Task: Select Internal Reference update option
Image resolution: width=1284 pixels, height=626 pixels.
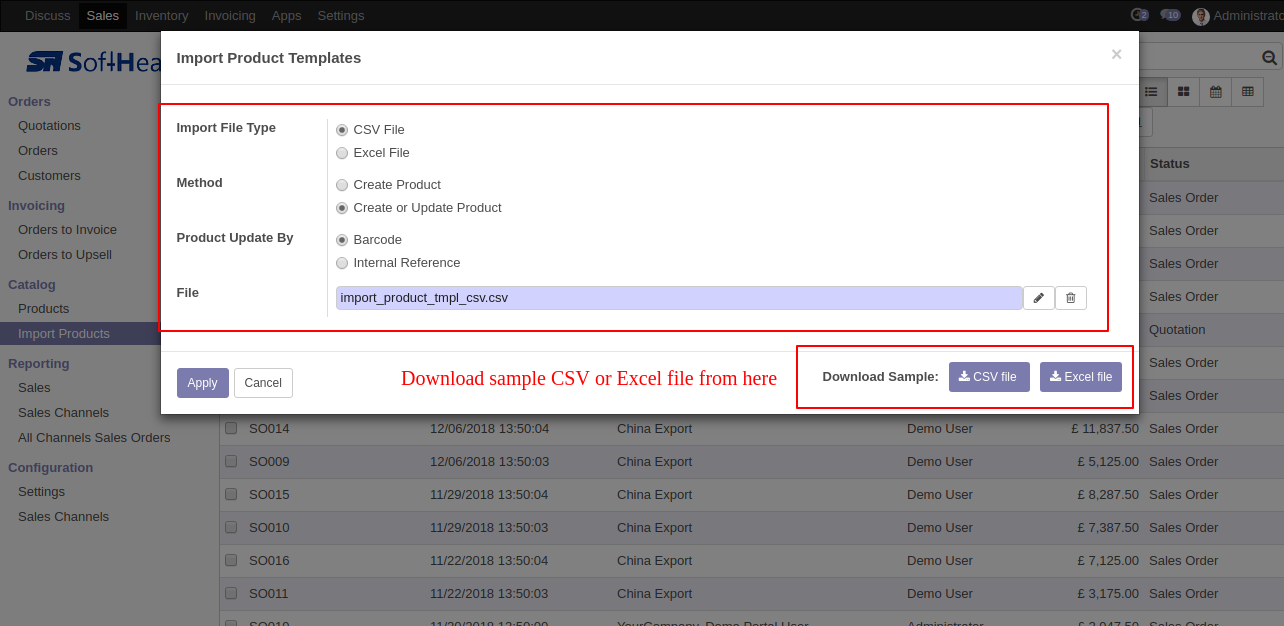Action: 342,263
